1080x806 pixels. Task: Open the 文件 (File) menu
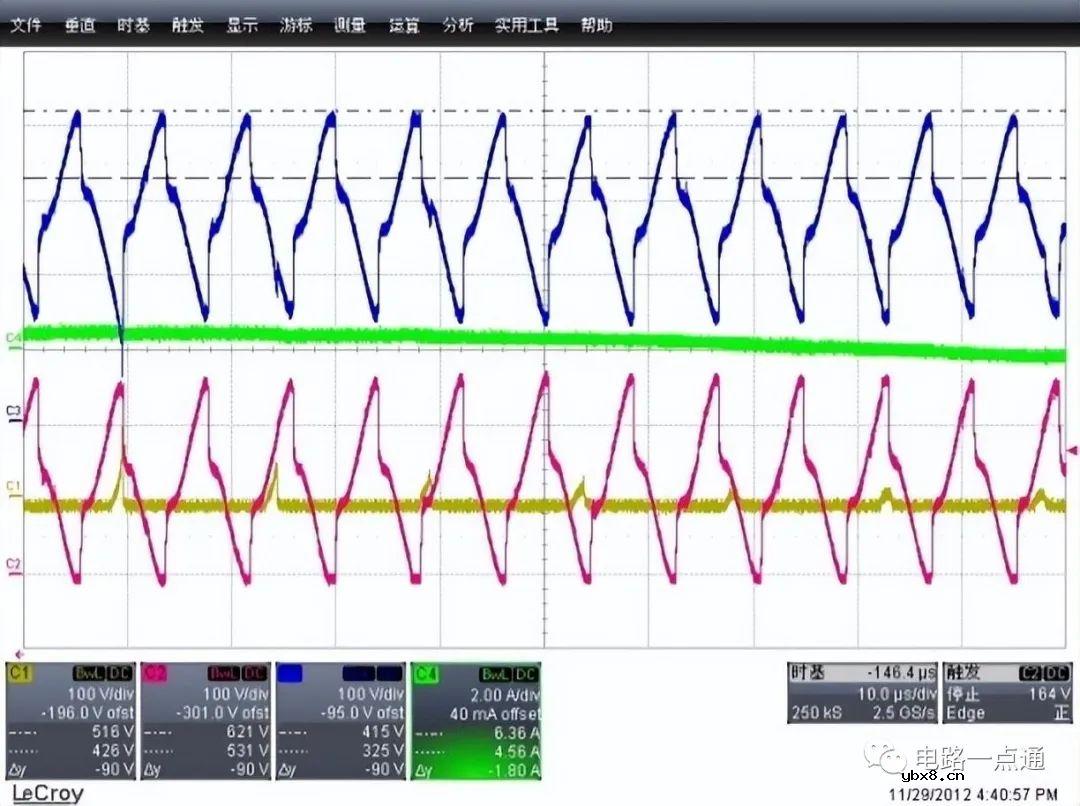[x=25, y=26]
